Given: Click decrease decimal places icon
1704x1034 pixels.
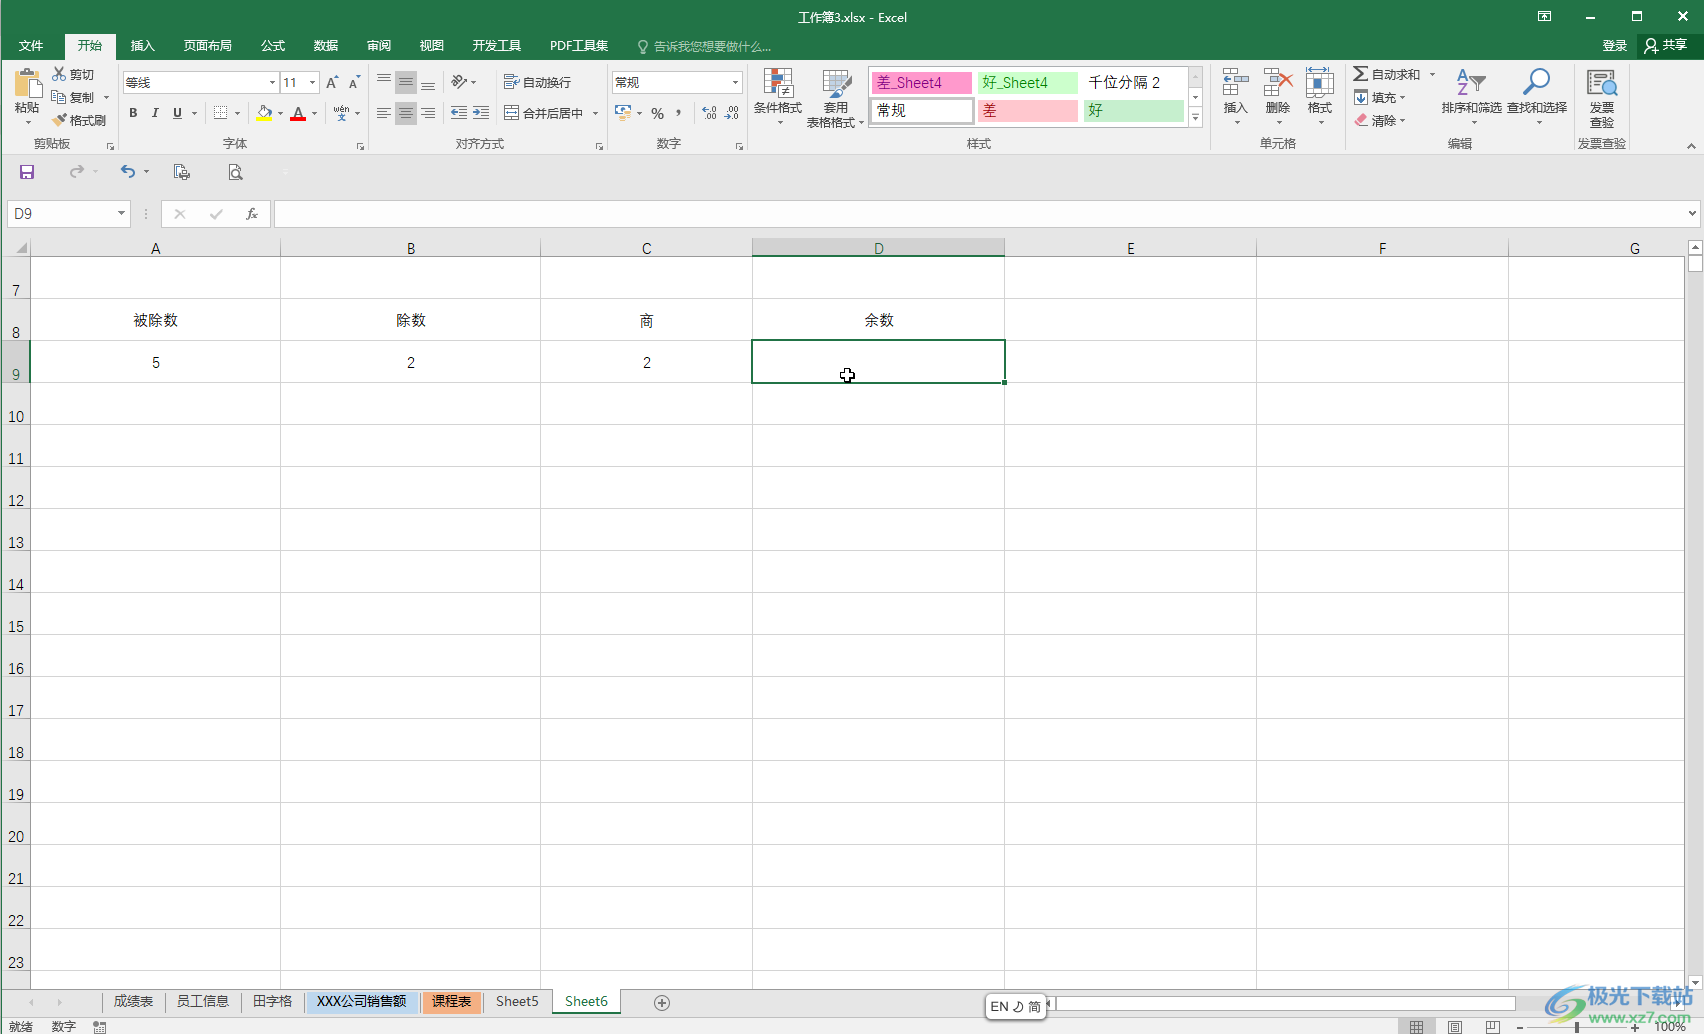Looking at the screenshot, I should (x=732, y=113).
